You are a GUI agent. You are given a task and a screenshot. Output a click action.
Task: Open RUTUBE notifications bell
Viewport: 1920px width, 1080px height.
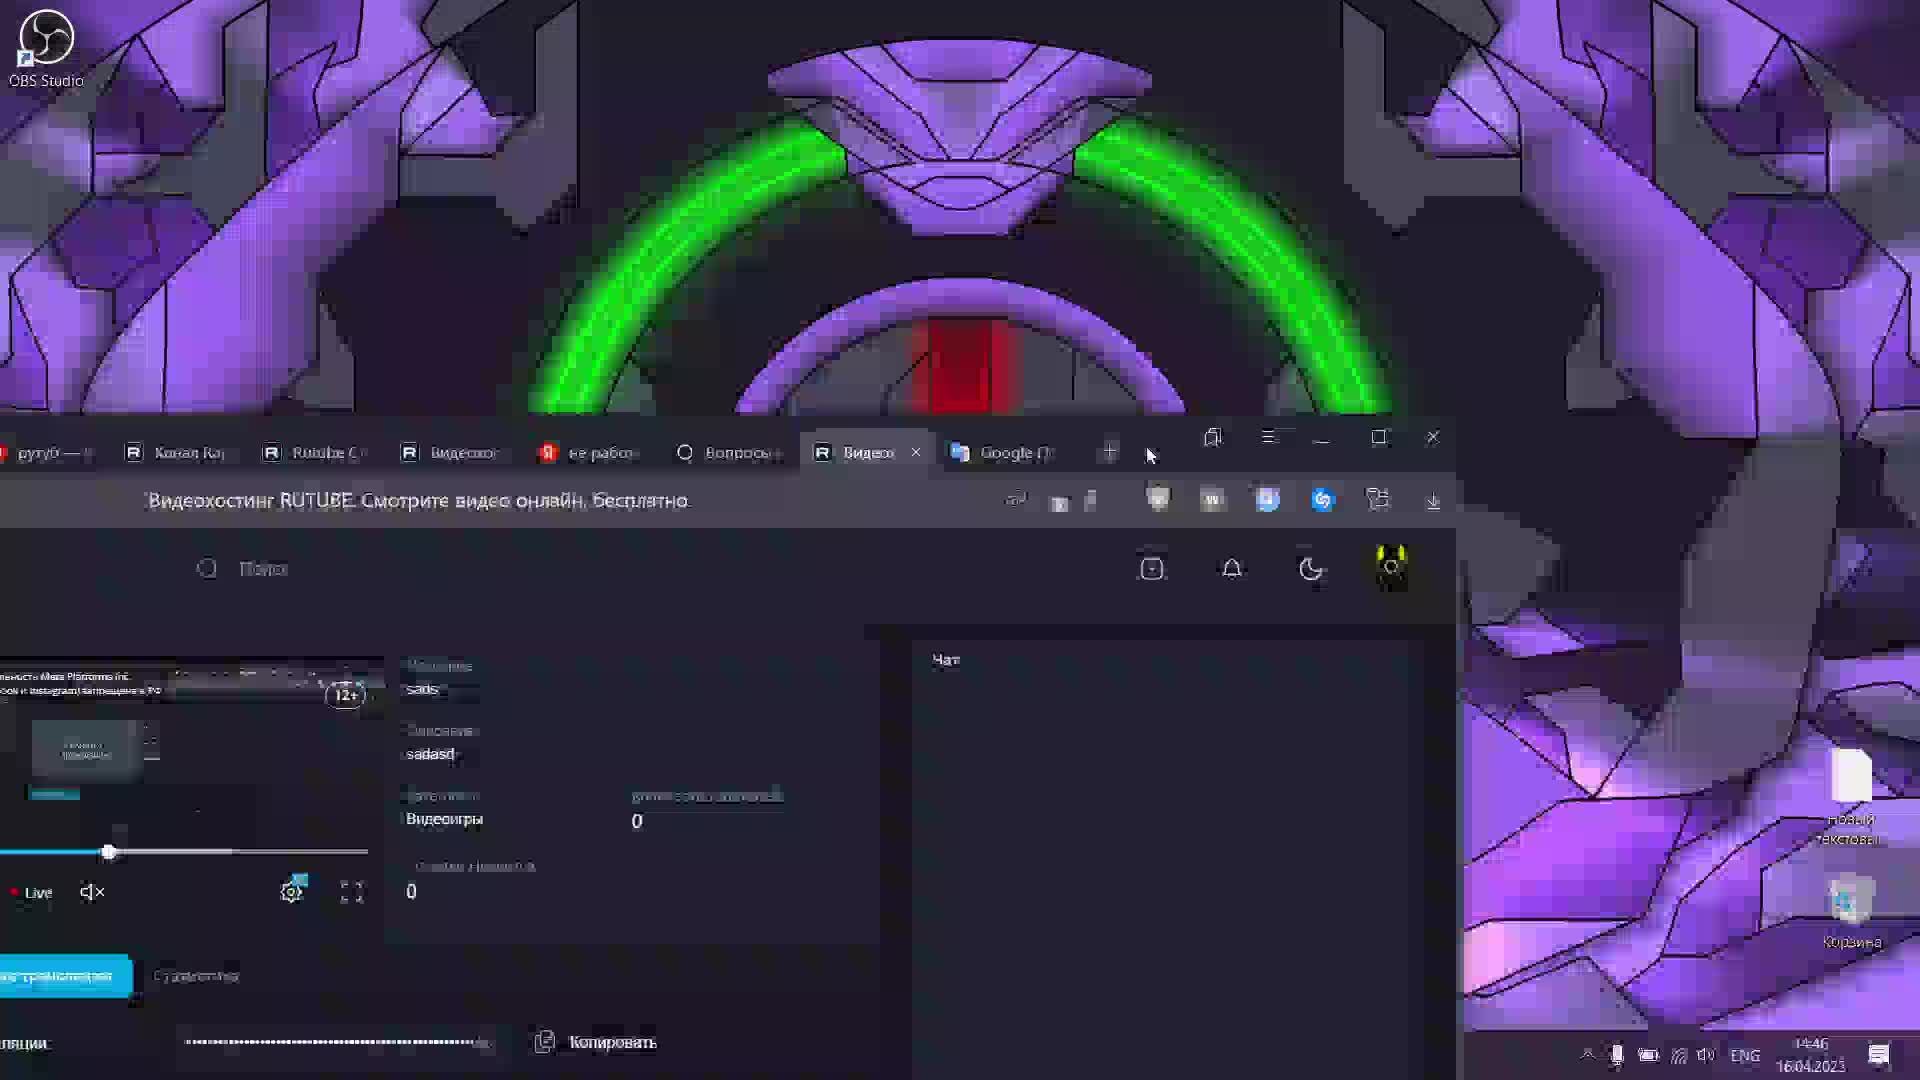click(x=1232, y=569)
